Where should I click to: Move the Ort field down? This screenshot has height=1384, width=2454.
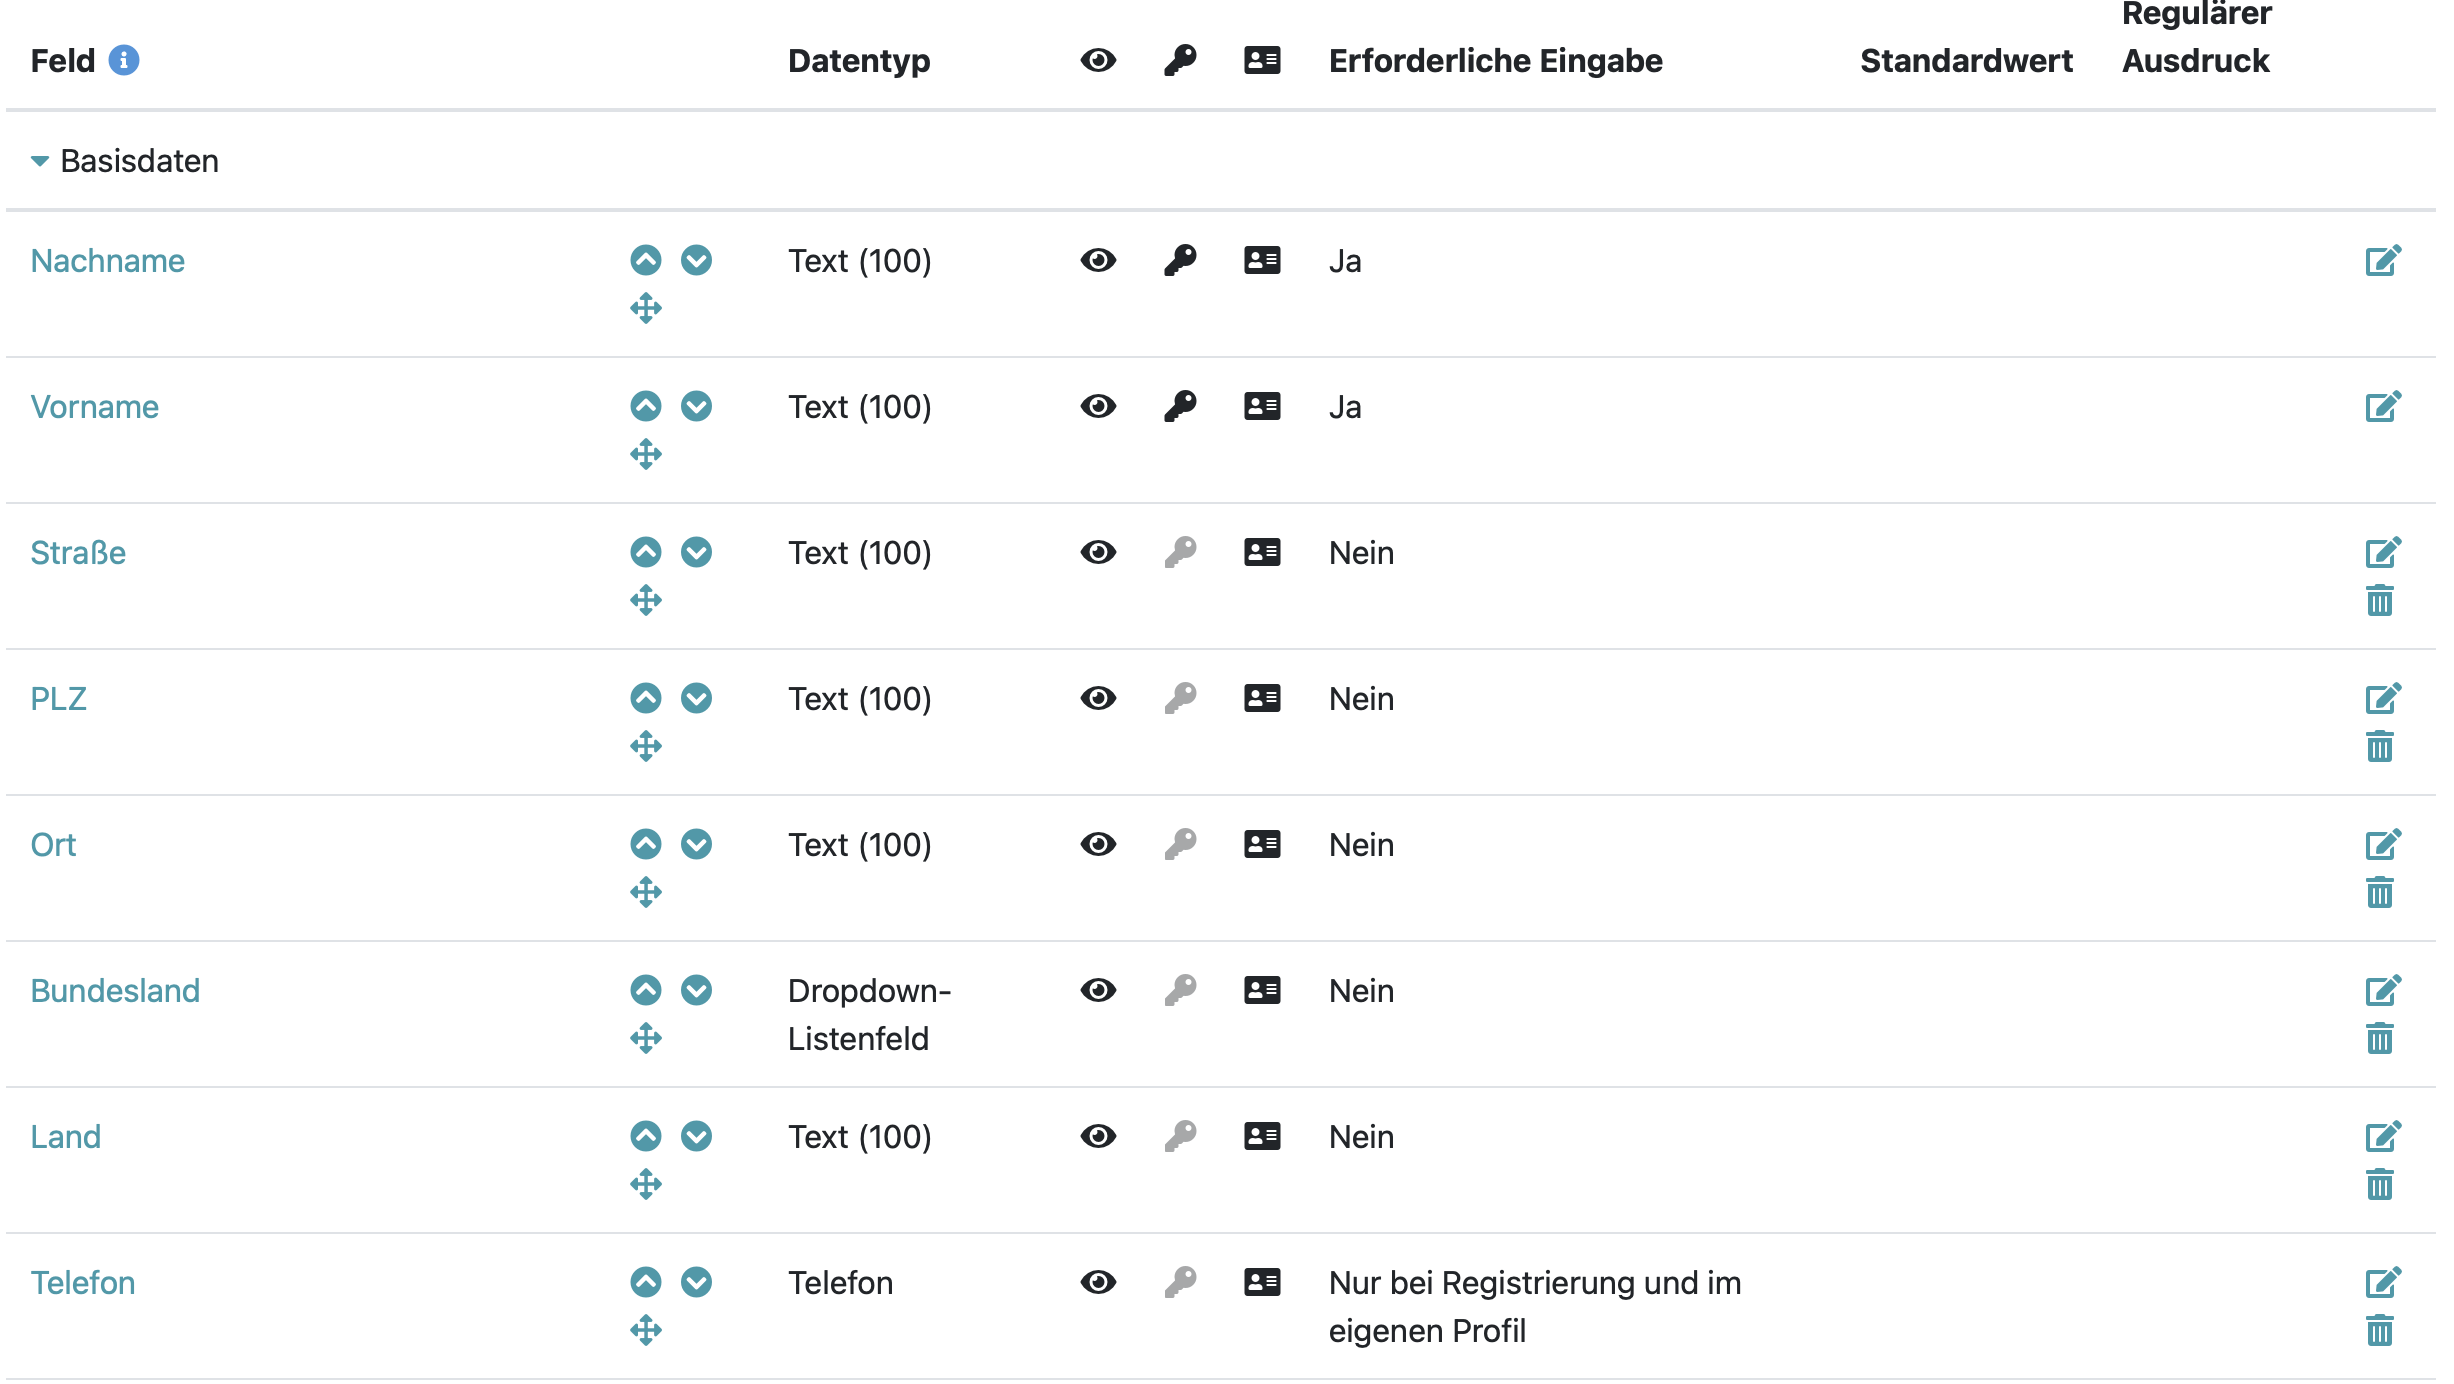tap(696, 844)
